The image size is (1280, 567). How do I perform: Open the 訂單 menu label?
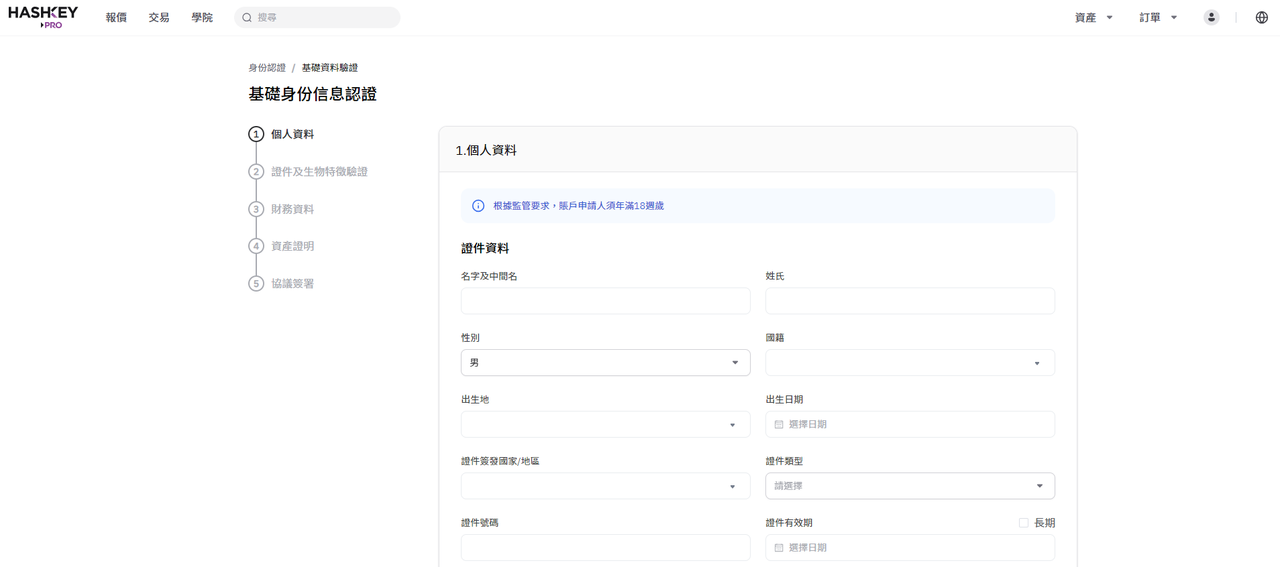(1150, 18)
